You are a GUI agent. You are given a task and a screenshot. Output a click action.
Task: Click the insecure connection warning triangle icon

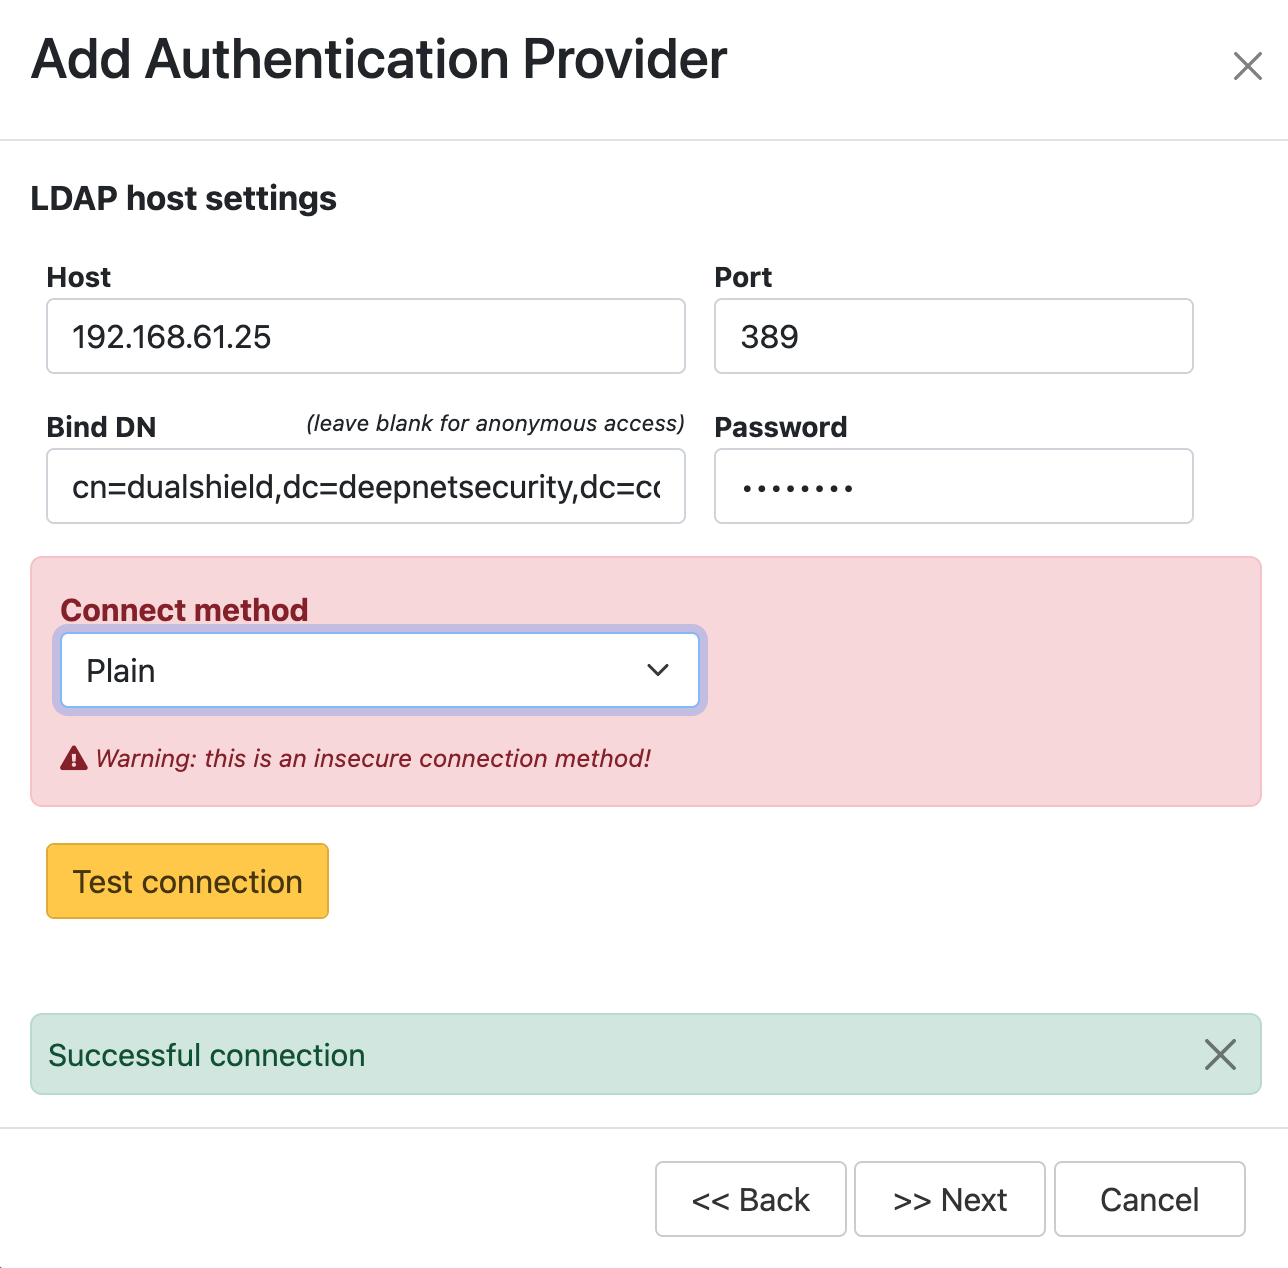[x=74, y=759]
